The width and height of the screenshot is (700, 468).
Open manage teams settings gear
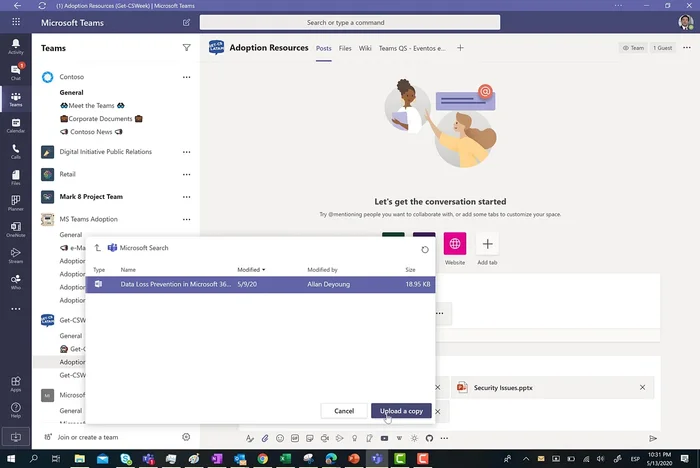[x=186, y=437]
